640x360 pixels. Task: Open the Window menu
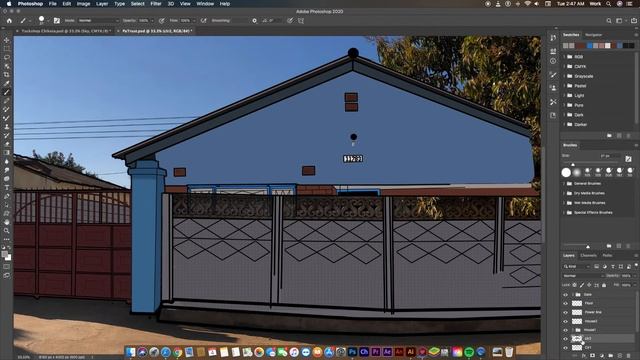coord(205,4)
